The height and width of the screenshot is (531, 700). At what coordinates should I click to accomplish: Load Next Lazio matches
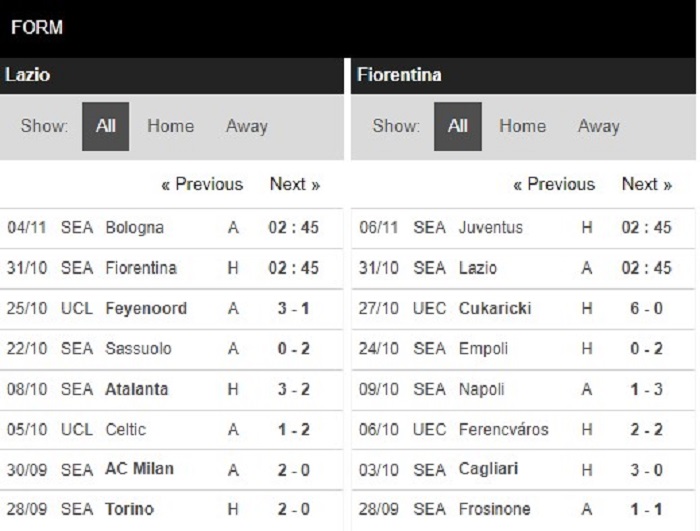(295, 184)
